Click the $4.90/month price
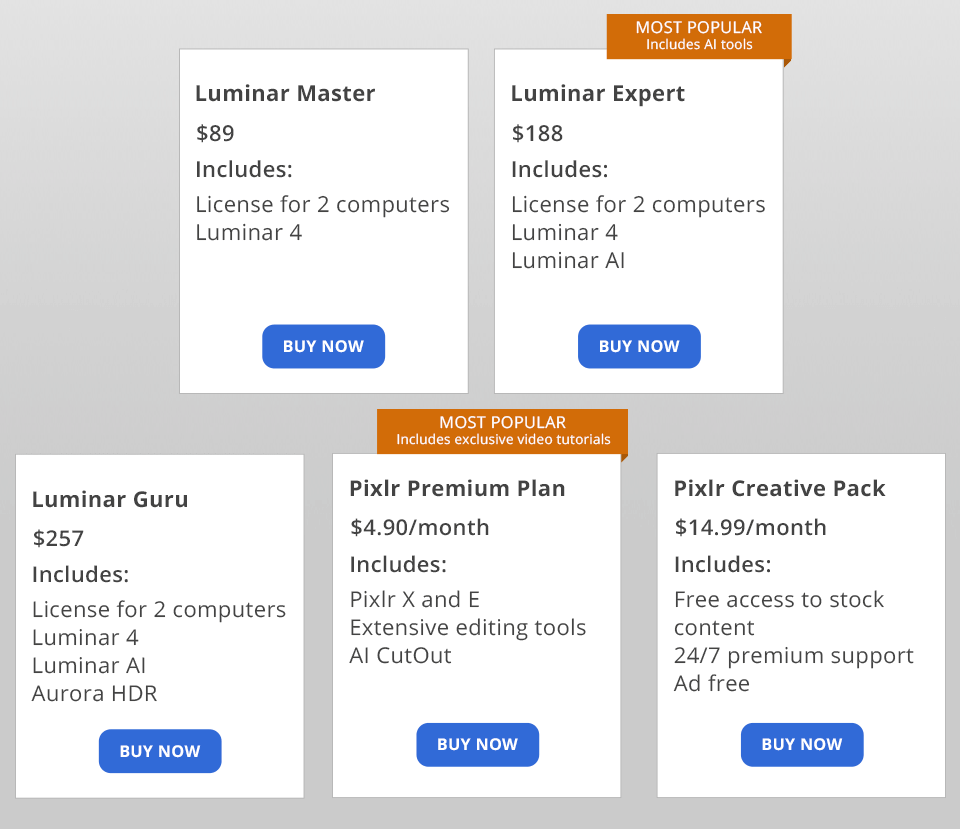Image resolution: width=960 pixels, height=829 pixels. pos(419,527)
